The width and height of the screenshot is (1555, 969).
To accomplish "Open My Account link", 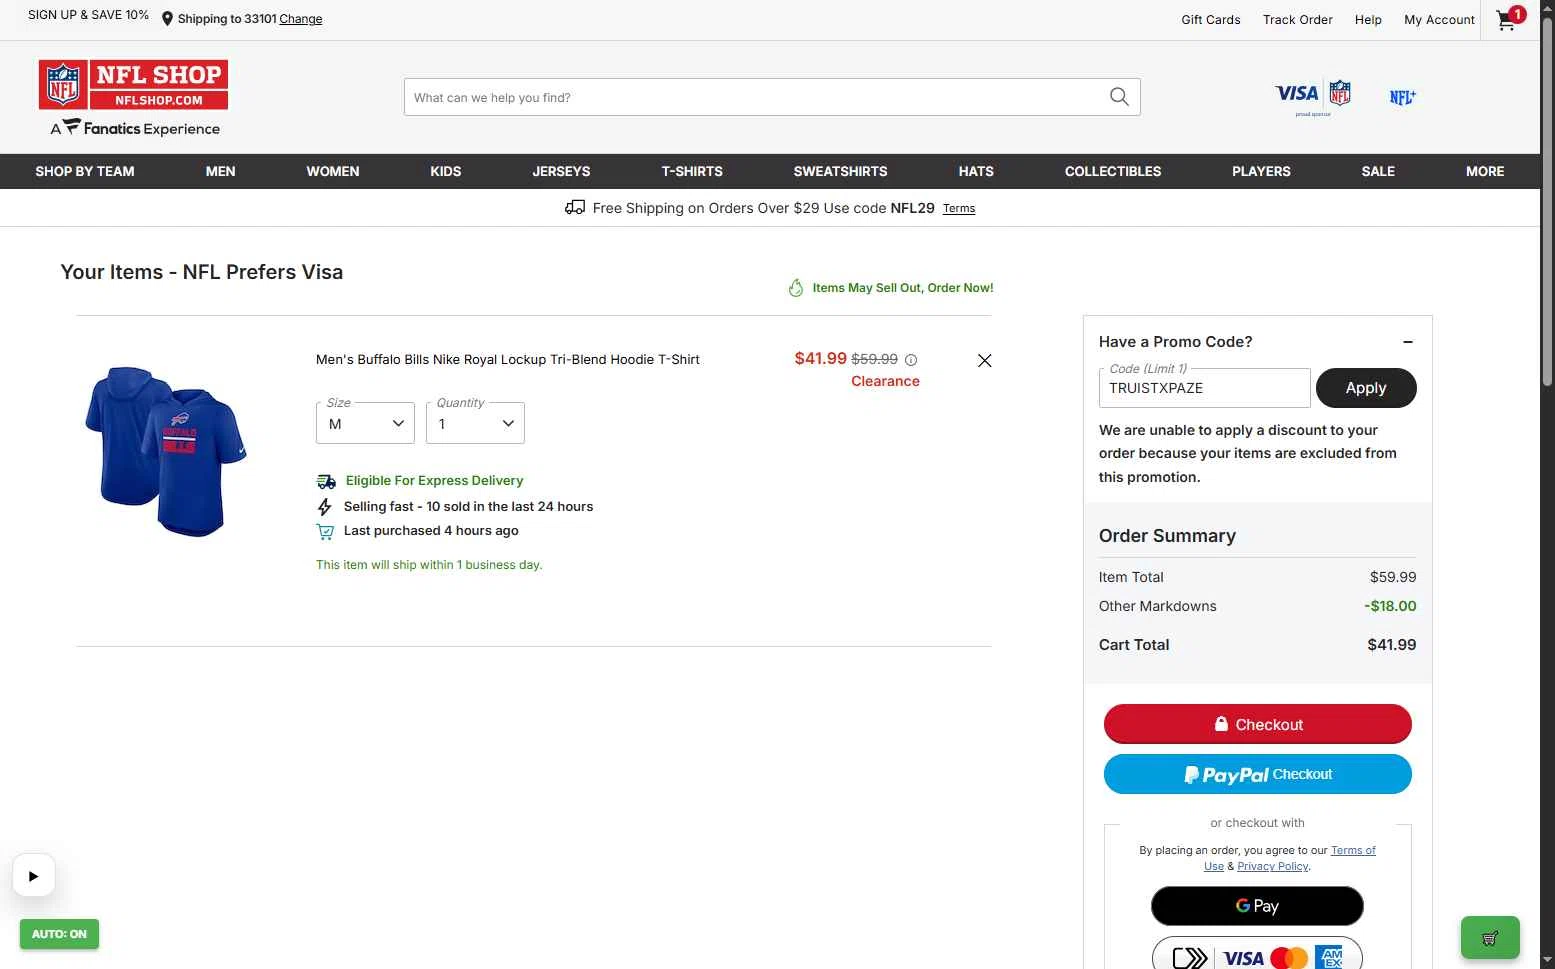I will 1439,19.
